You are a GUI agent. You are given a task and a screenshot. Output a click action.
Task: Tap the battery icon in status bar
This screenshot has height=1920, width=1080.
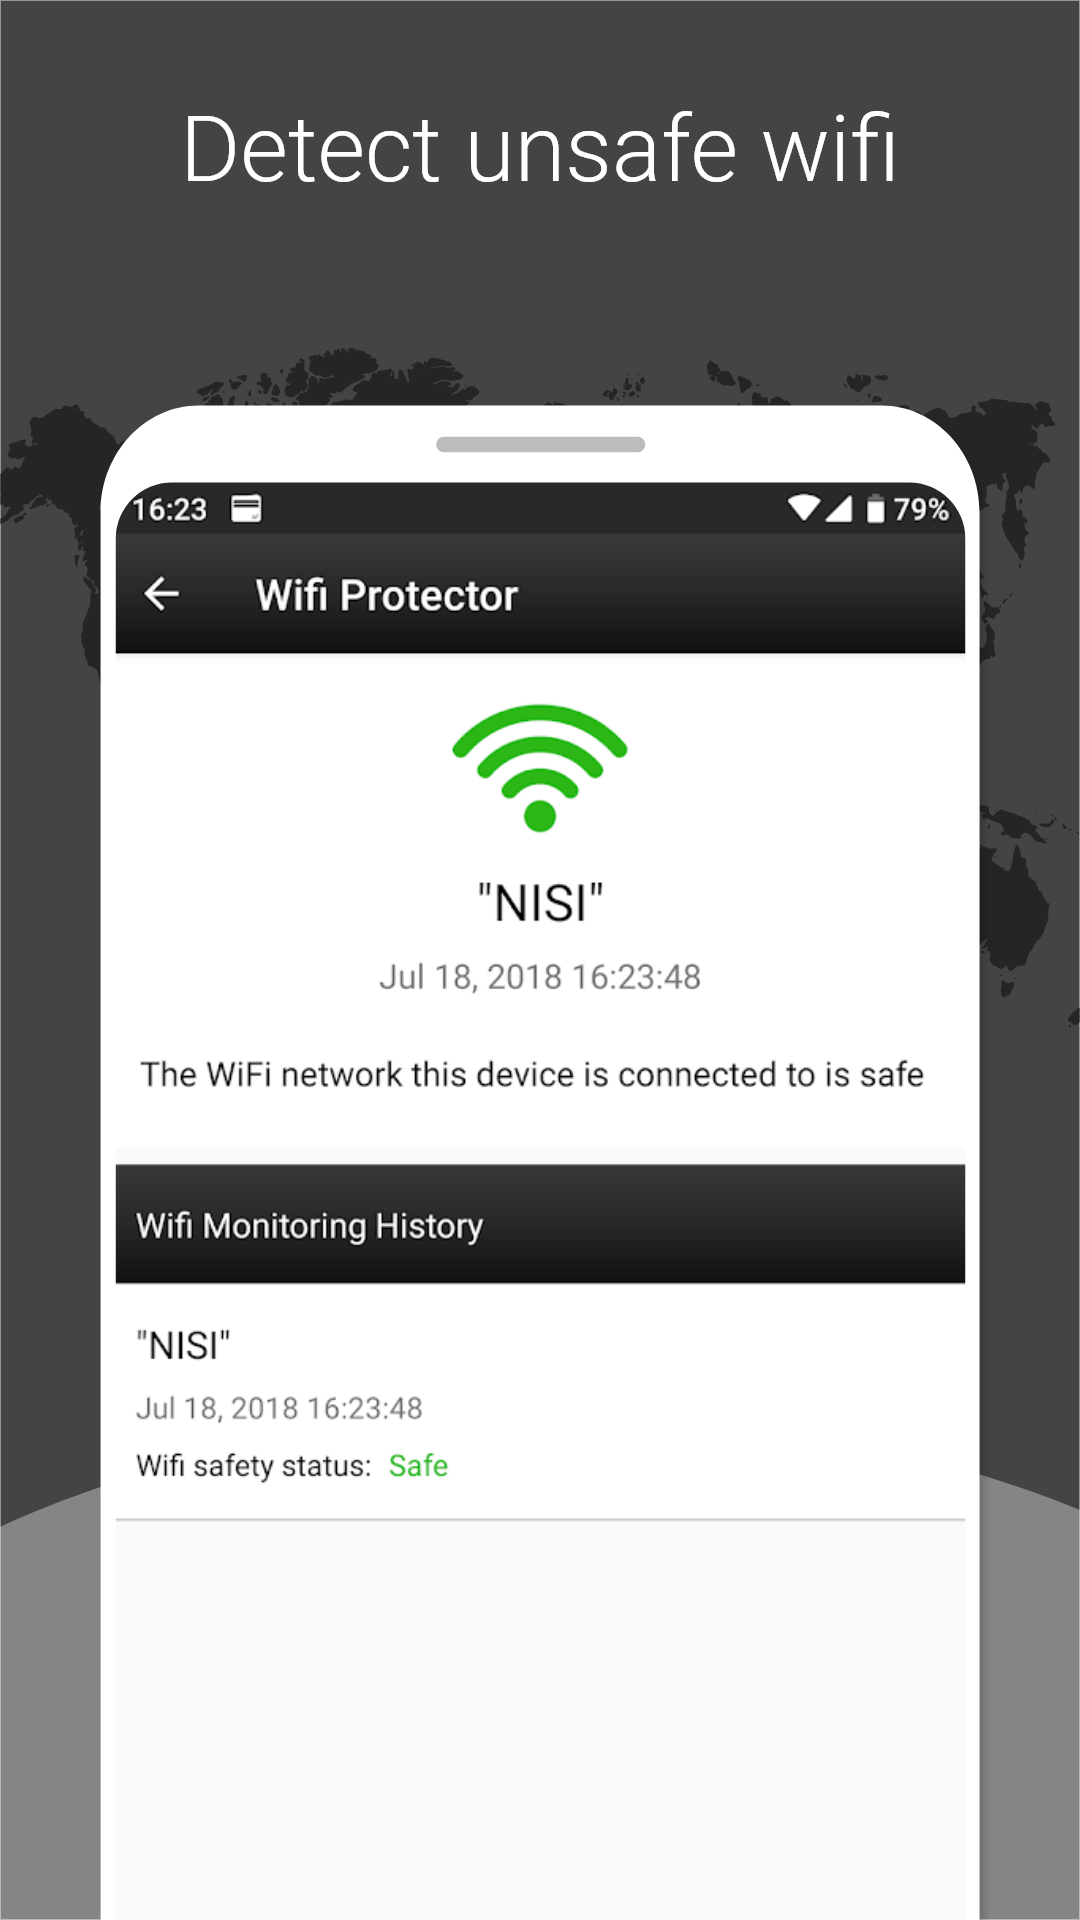point(875,509)
